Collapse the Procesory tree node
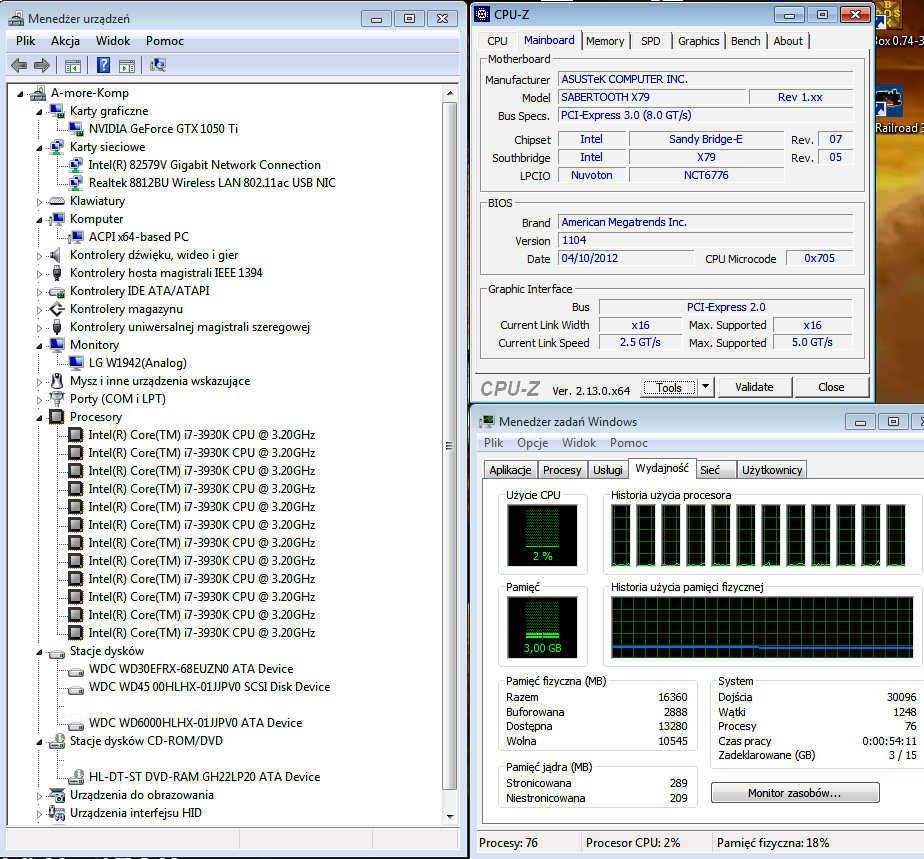The image size is (924, 859). (39, 418)
